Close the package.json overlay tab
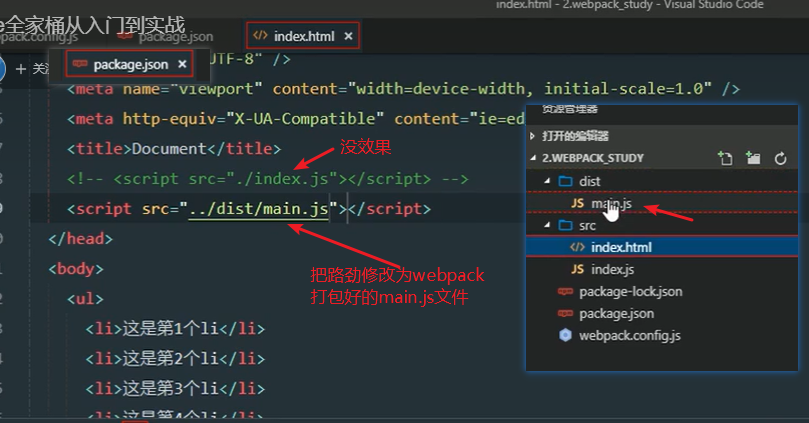 point(182,64)
